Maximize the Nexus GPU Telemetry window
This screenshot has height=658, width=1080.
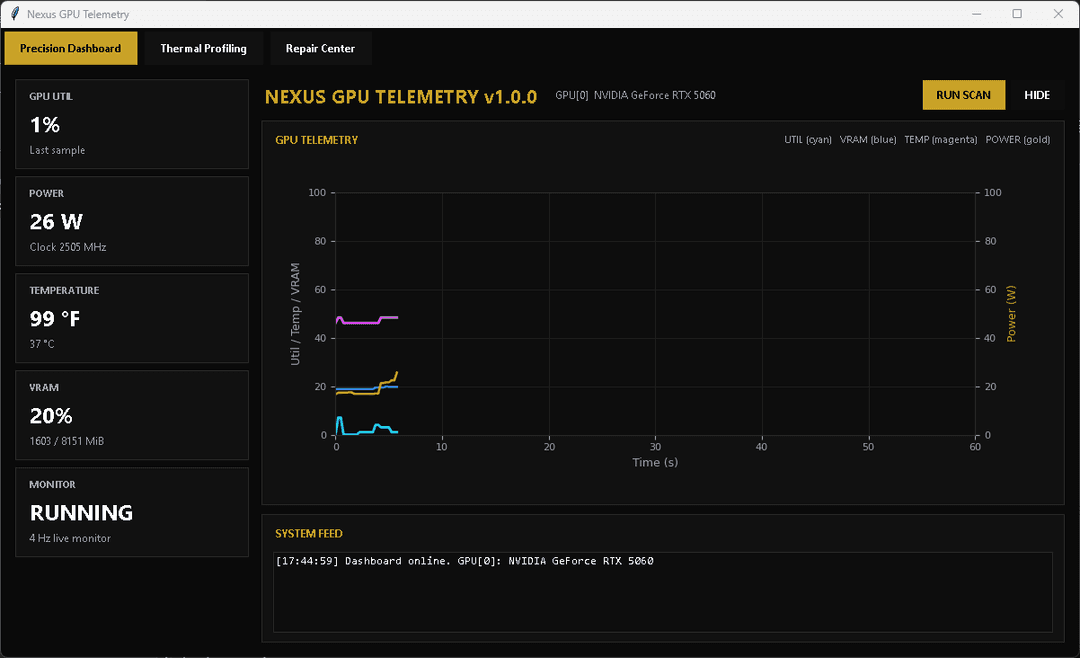[x=1017, y=14]
